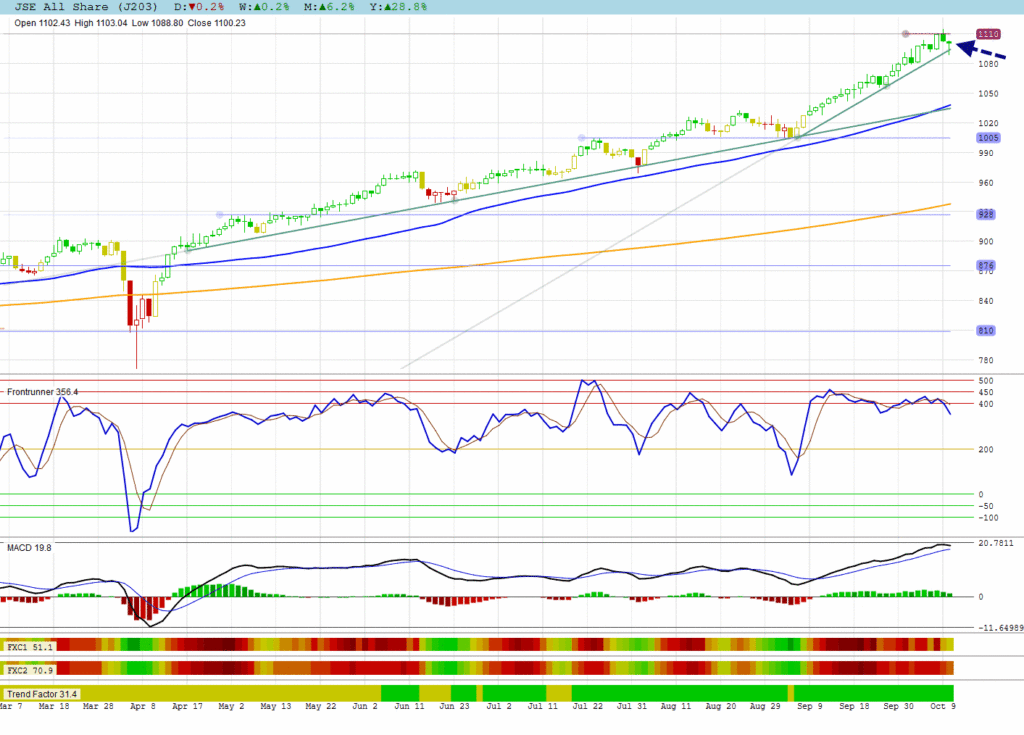Click the circle marker starting the 928 line
This screenshot has width=1024, height=735.
(220, 214)
